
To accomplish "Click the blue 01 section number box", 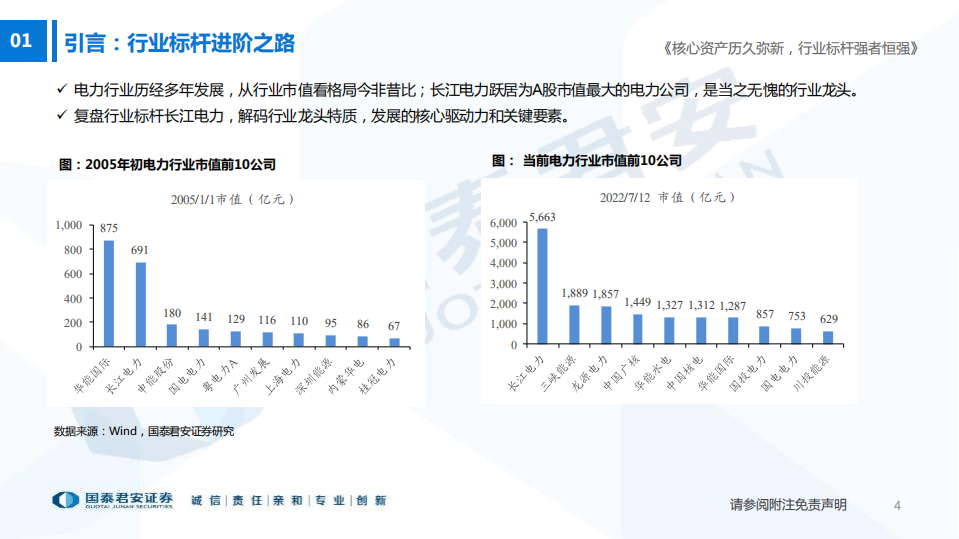I will 23,41.
